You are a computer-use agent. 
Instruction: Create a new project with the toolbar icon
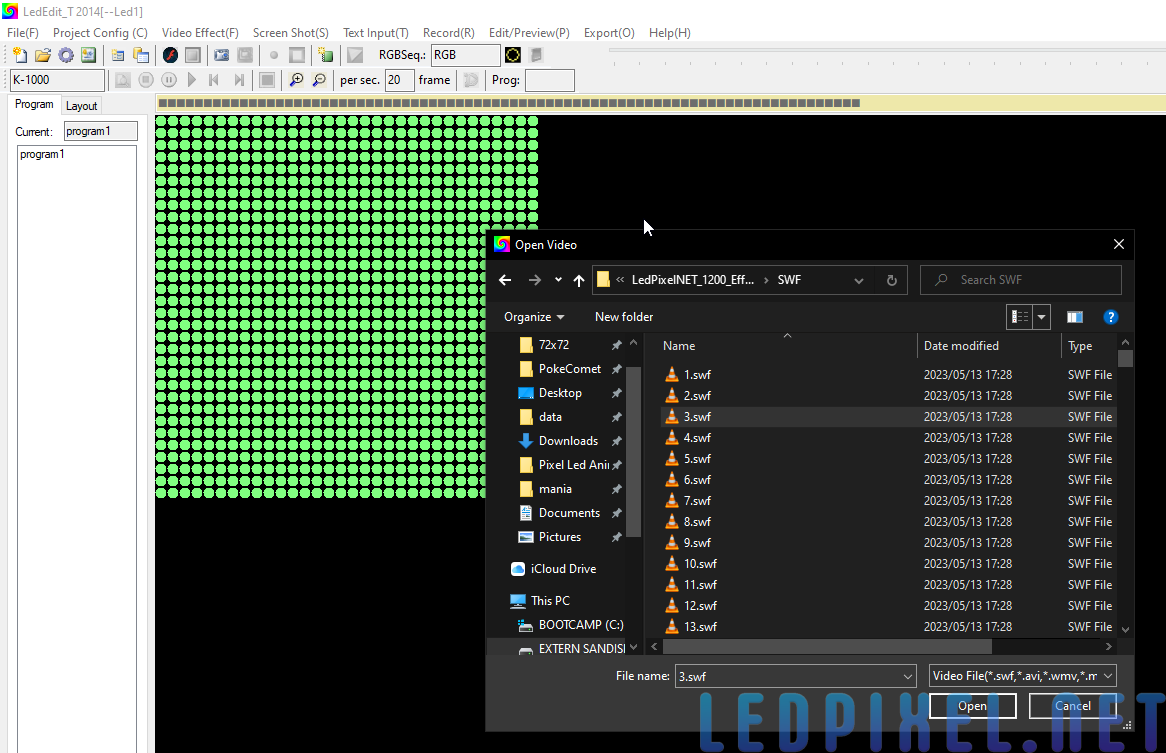tap(20, 55)
